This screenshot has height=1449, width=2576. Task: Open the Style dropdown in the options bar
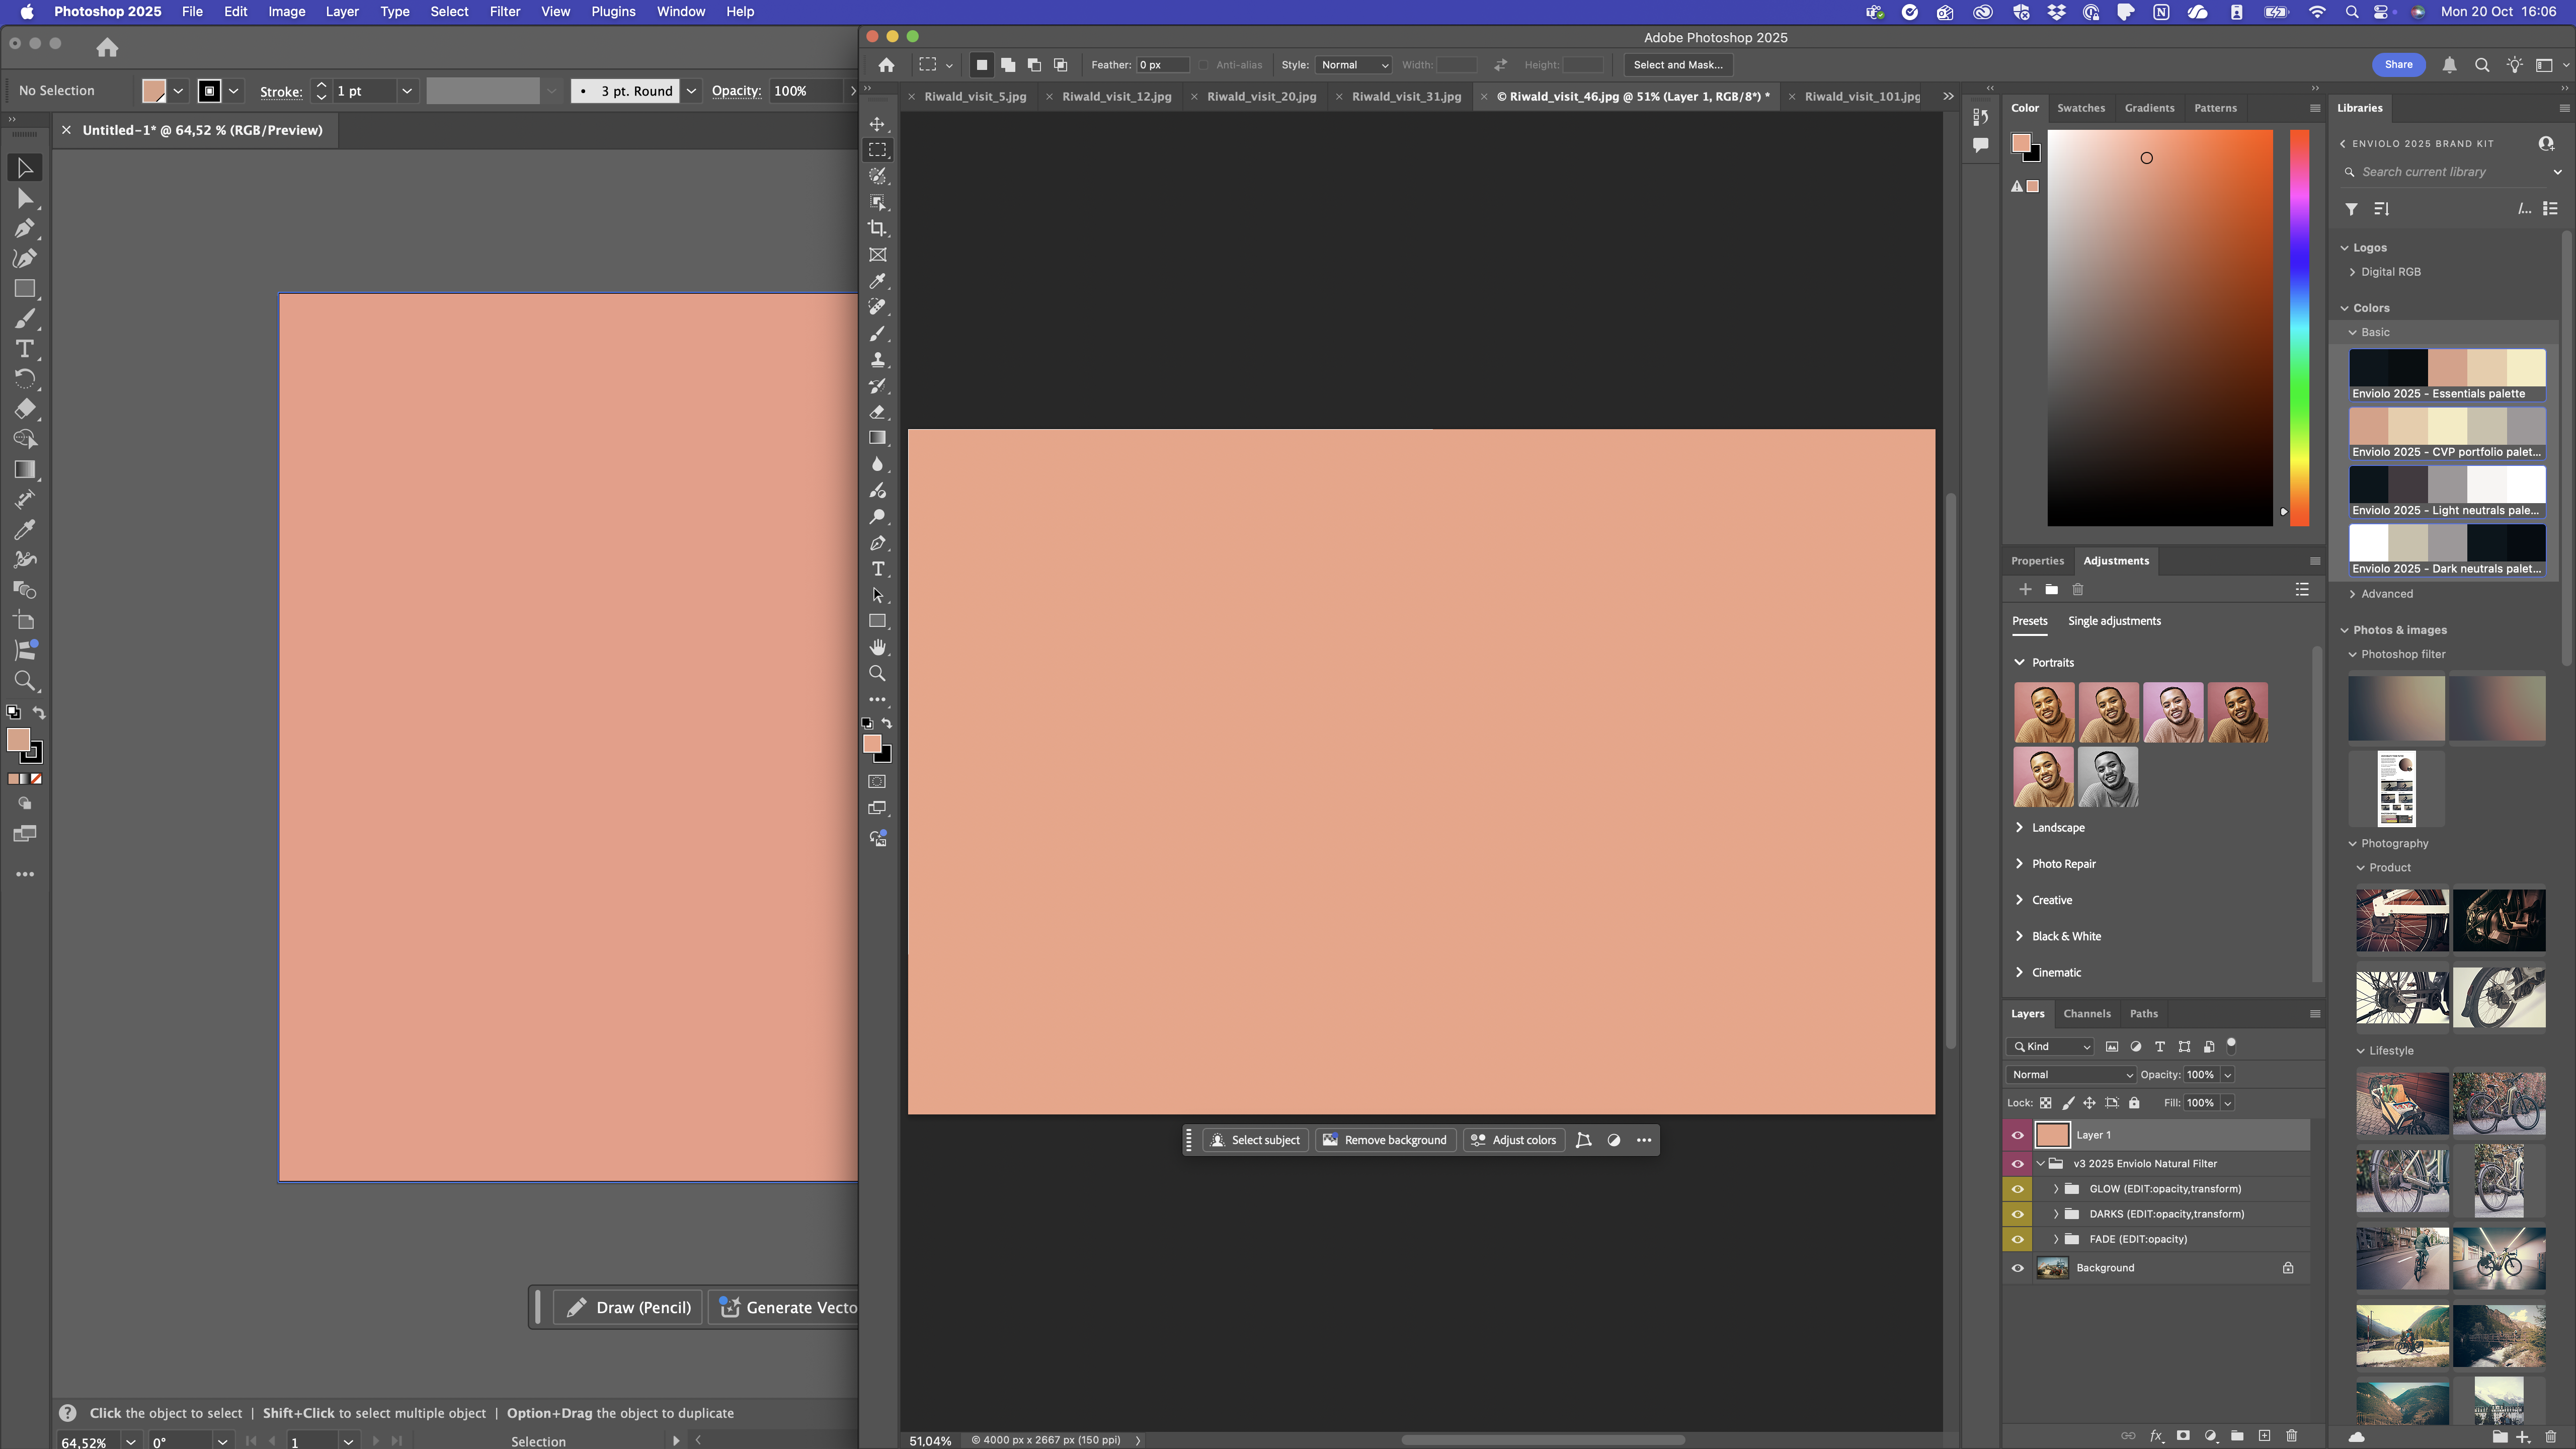click(1354, 64)
